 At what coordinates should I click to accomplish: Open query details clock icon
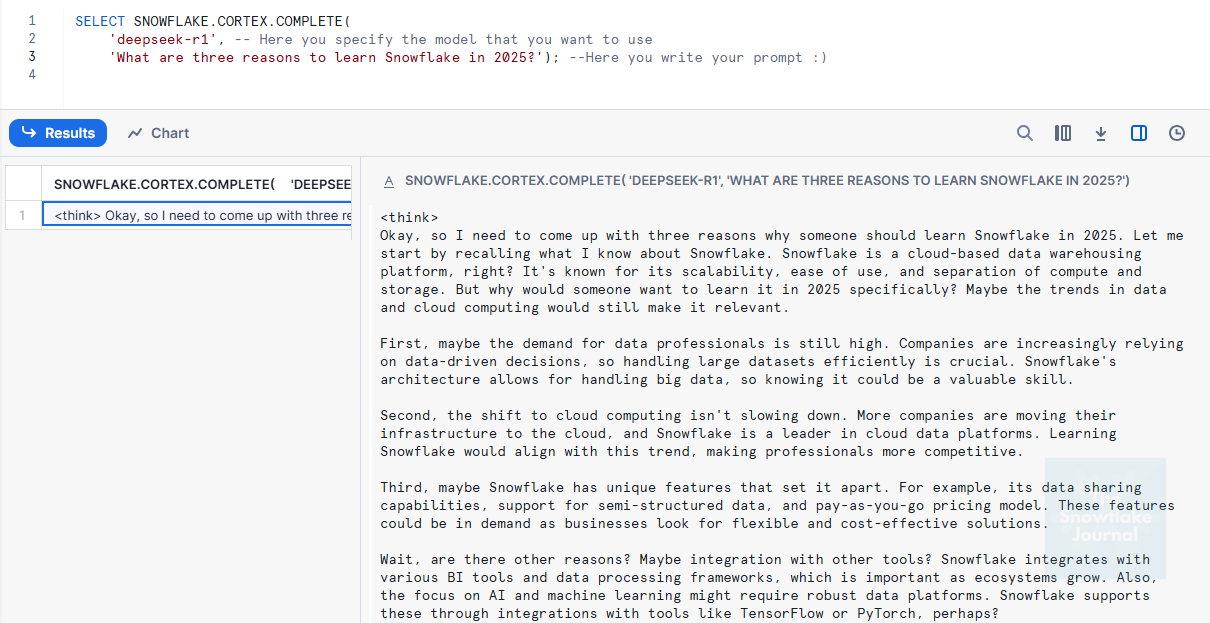[1177, 133]
